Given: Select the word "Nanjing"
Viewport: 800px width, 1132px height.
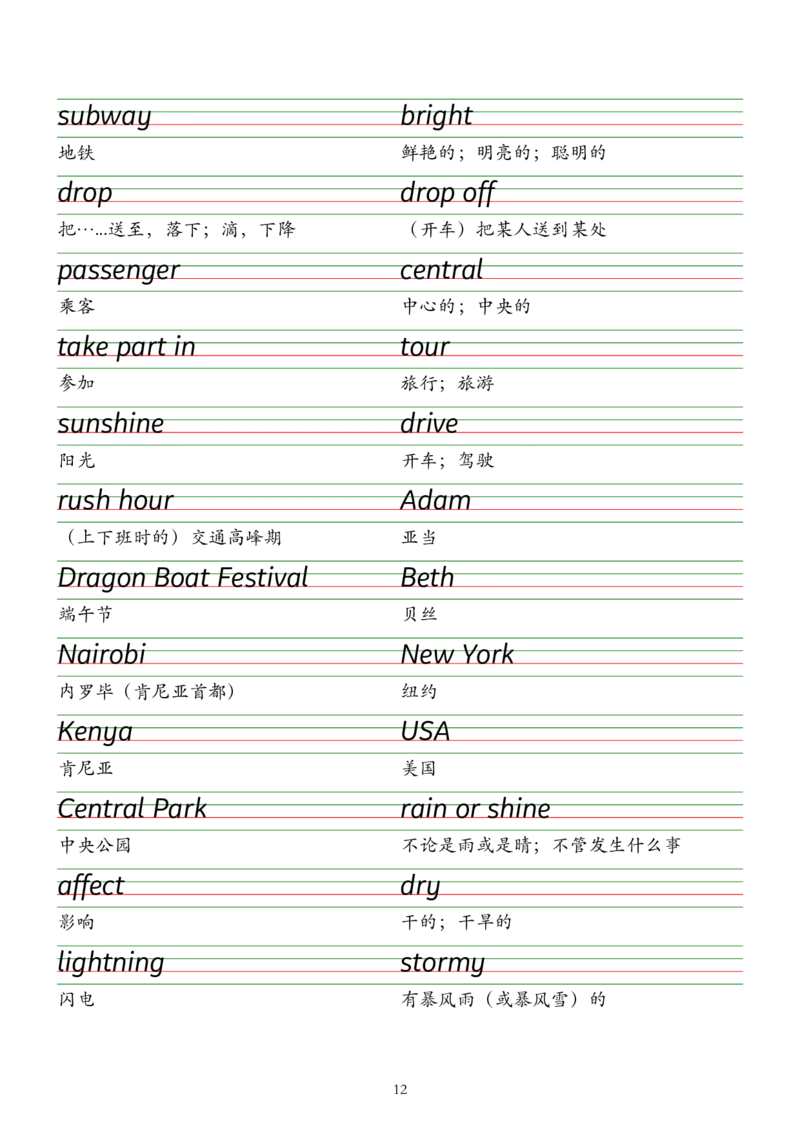Looking at the screenshot, I should coord(101,655).
